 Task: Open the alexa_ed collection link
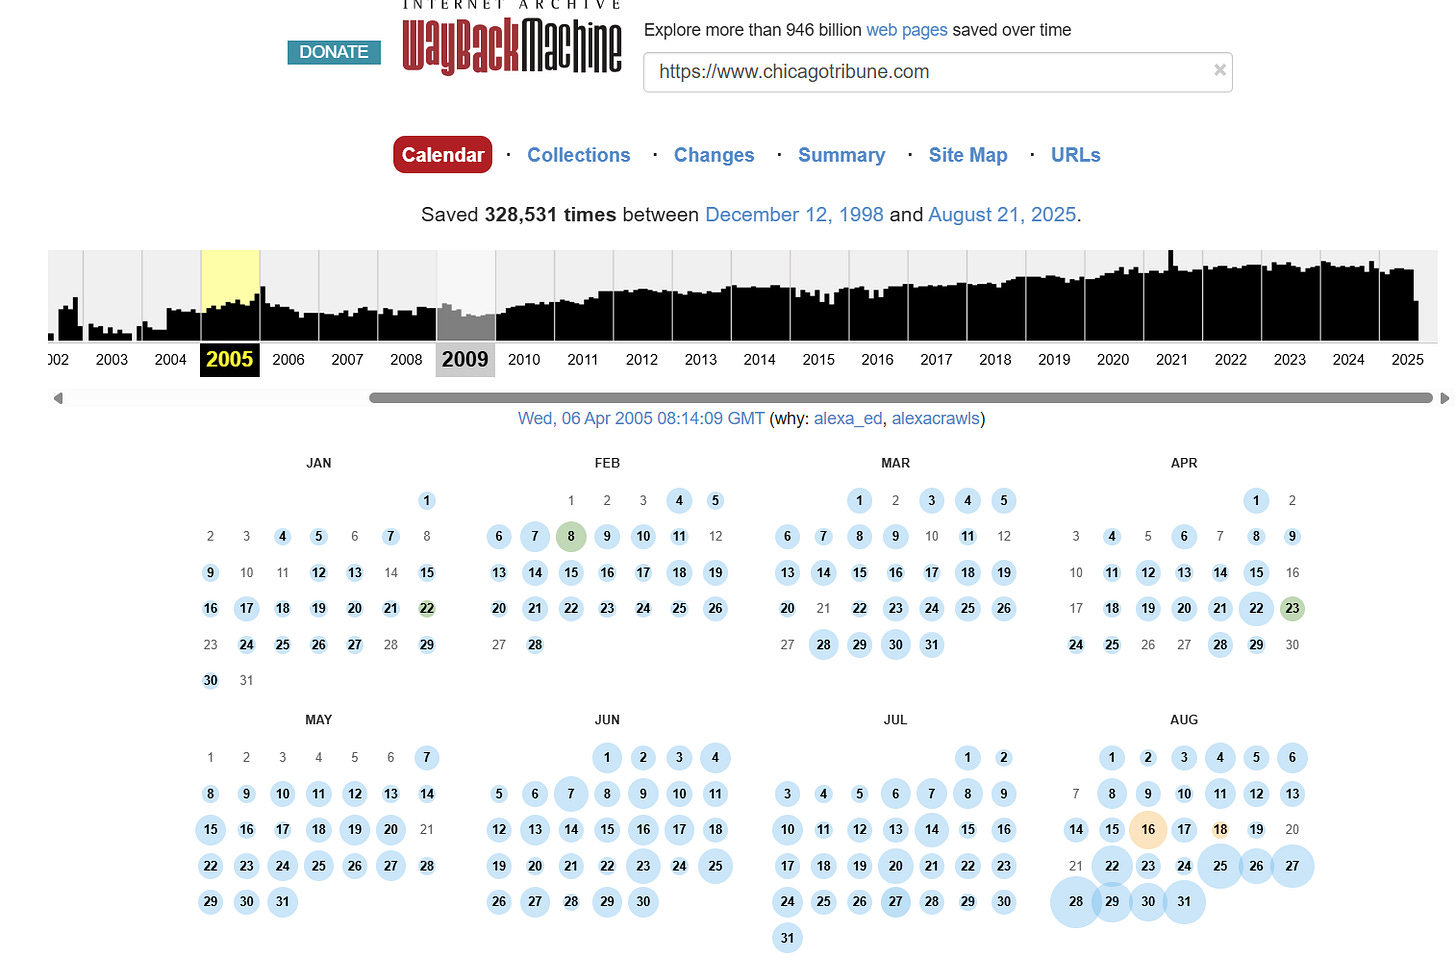(848, 419)
